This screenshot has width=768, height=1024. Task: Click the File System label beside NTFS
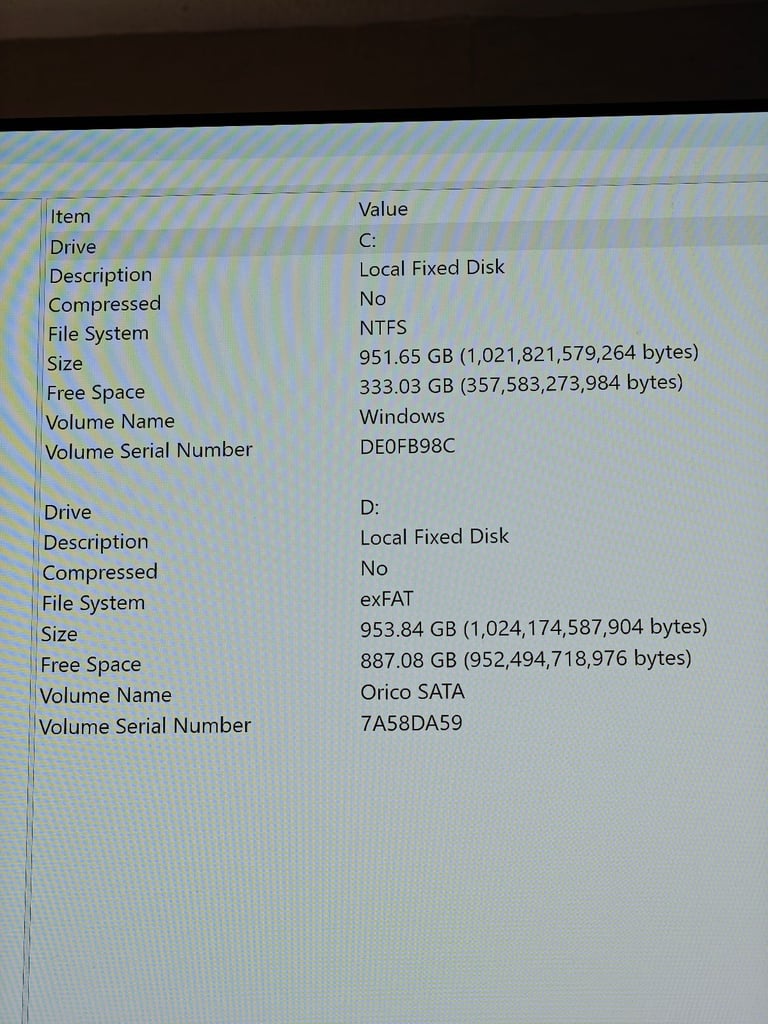(x=98, y=334)
